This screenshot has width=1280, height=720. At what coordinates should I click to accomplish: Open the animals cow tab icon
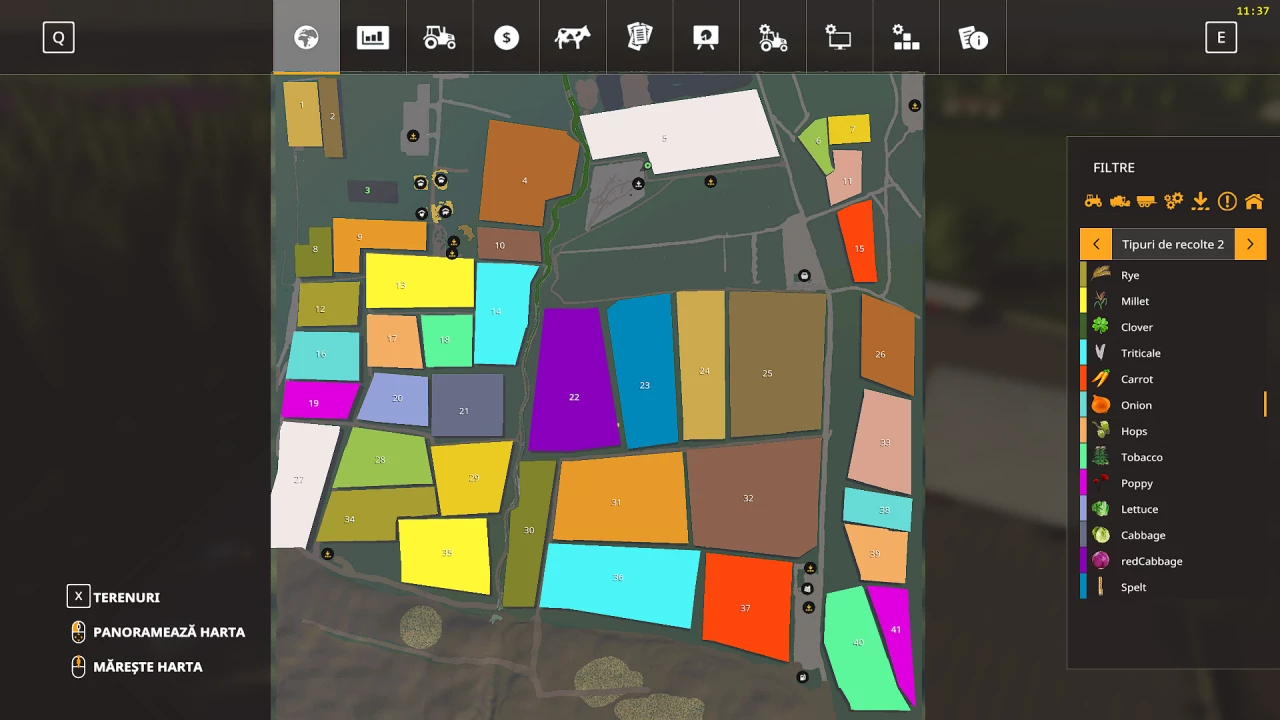coord(572,37)
